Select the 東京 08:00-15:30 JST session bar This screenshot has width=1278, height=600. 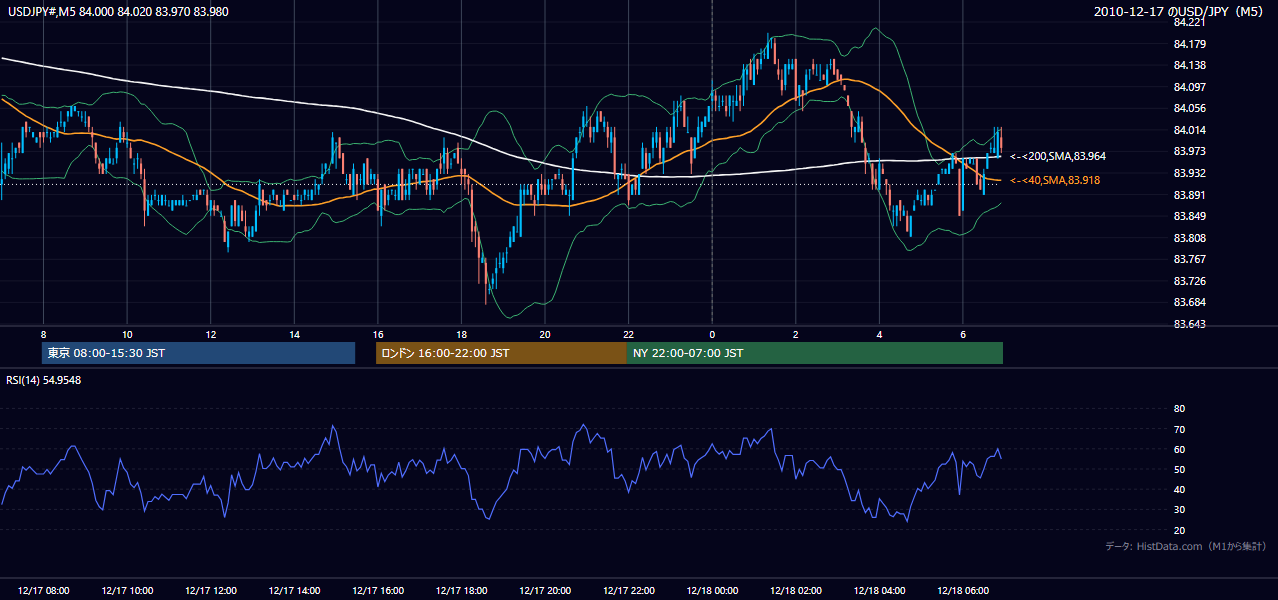point(198,353)
